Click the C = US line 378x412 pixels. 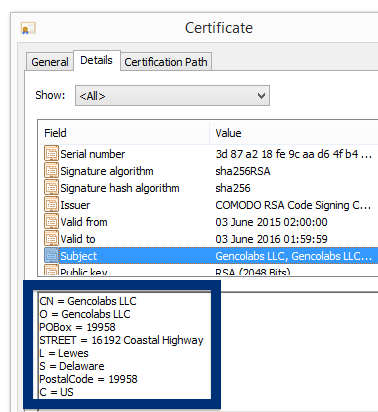point(56,392)
